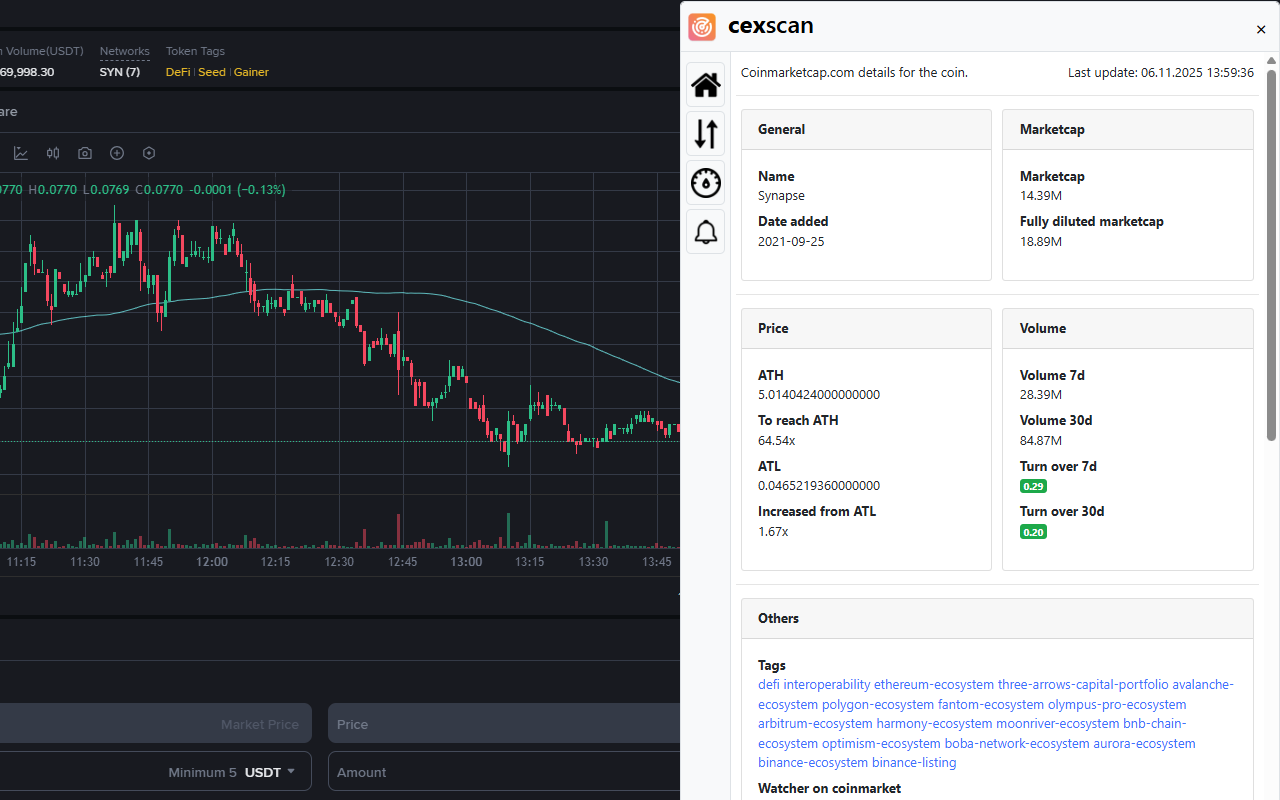1280x800 pixels.
Task: Open the defi tag link
Action: click(x=769, y=685)
